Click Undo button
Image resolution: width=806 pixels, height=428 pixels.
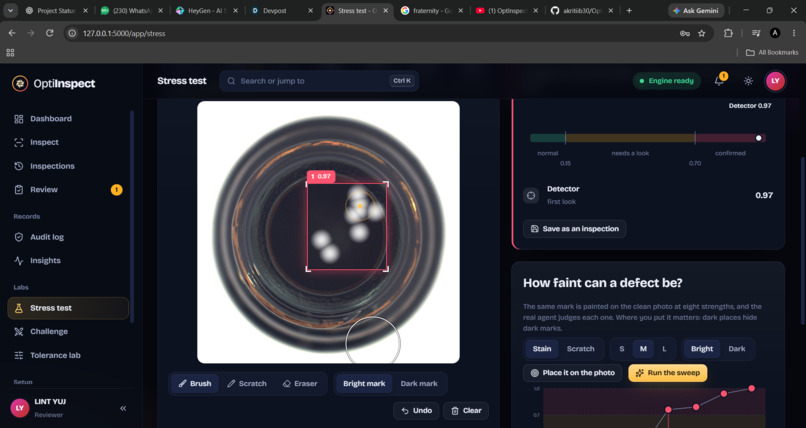pos(416,411)
